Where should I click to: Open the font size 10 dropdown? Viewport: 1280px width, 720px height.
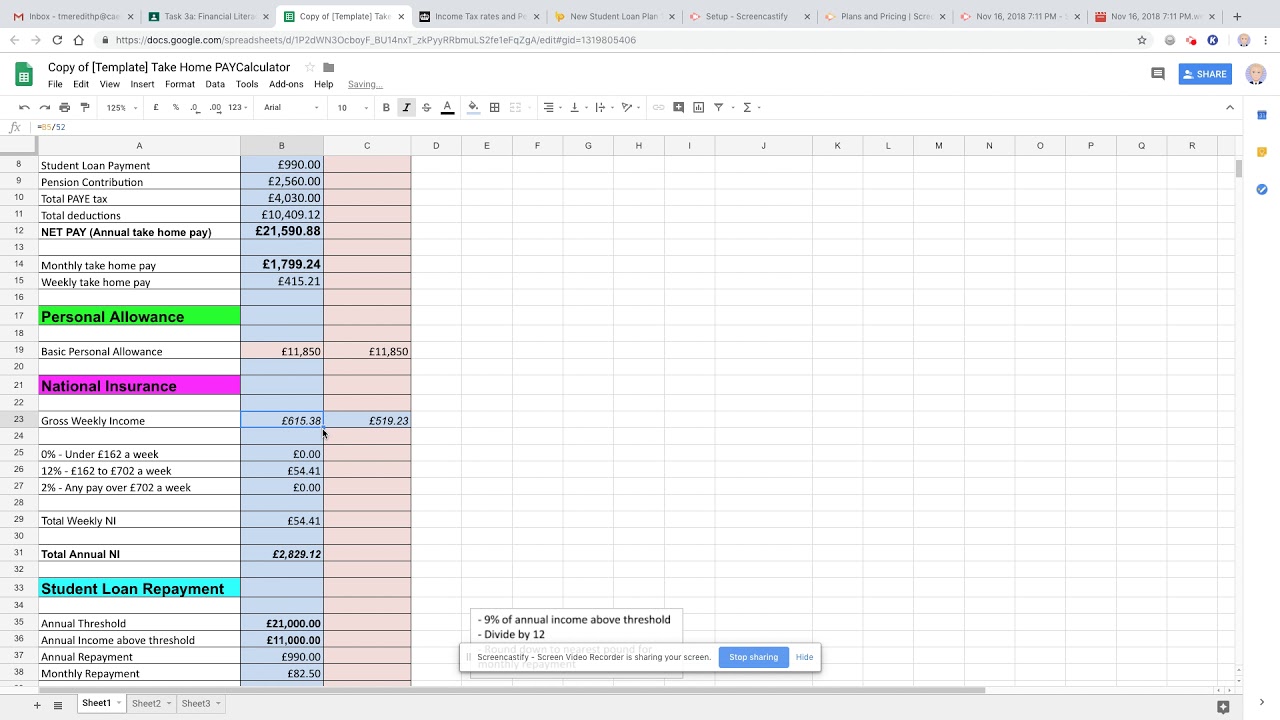point(352,107)
